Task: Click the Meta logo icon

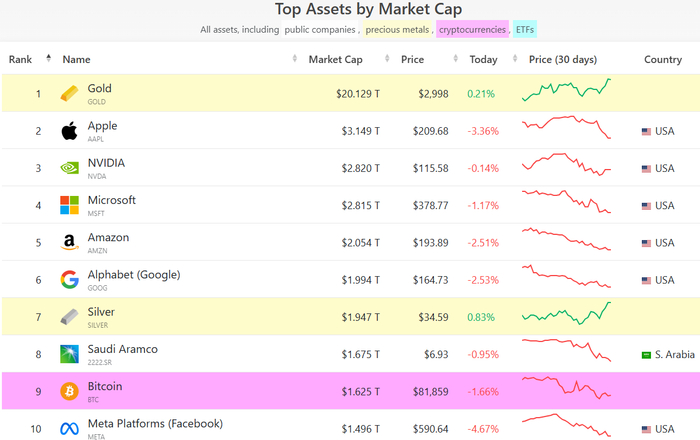Action: 69,428
